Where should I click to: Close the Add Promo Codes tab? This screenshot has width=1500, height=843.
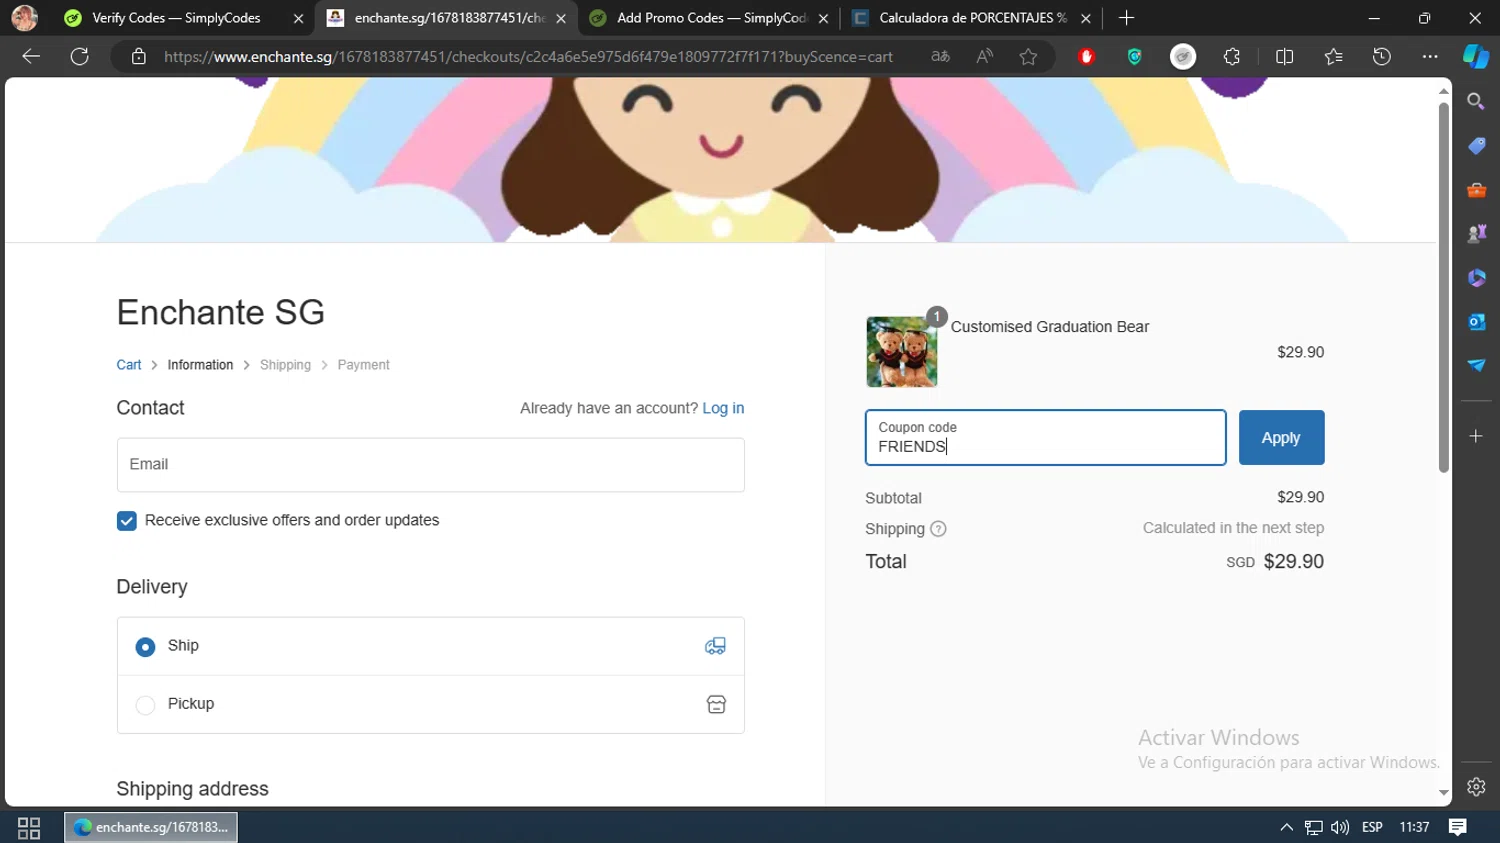click(823, 18)
